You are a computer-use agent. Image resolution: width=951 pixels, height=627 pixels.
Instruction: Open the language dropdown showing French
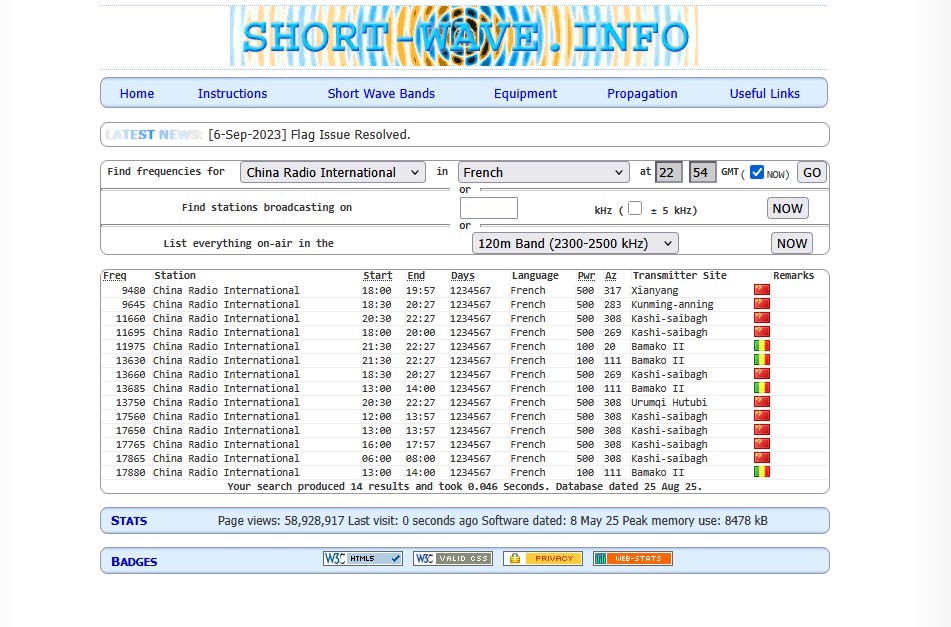point(543,172)
